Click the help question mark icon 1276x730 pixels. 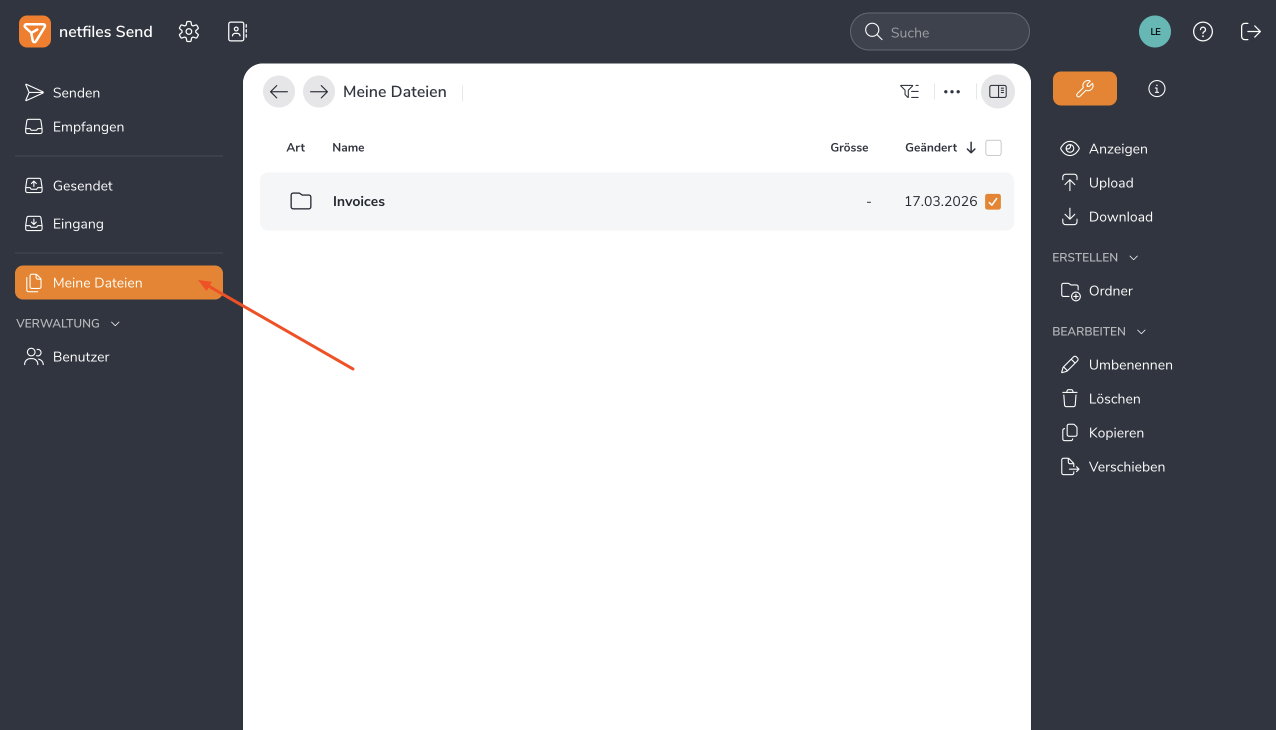tap(1203, 32)
